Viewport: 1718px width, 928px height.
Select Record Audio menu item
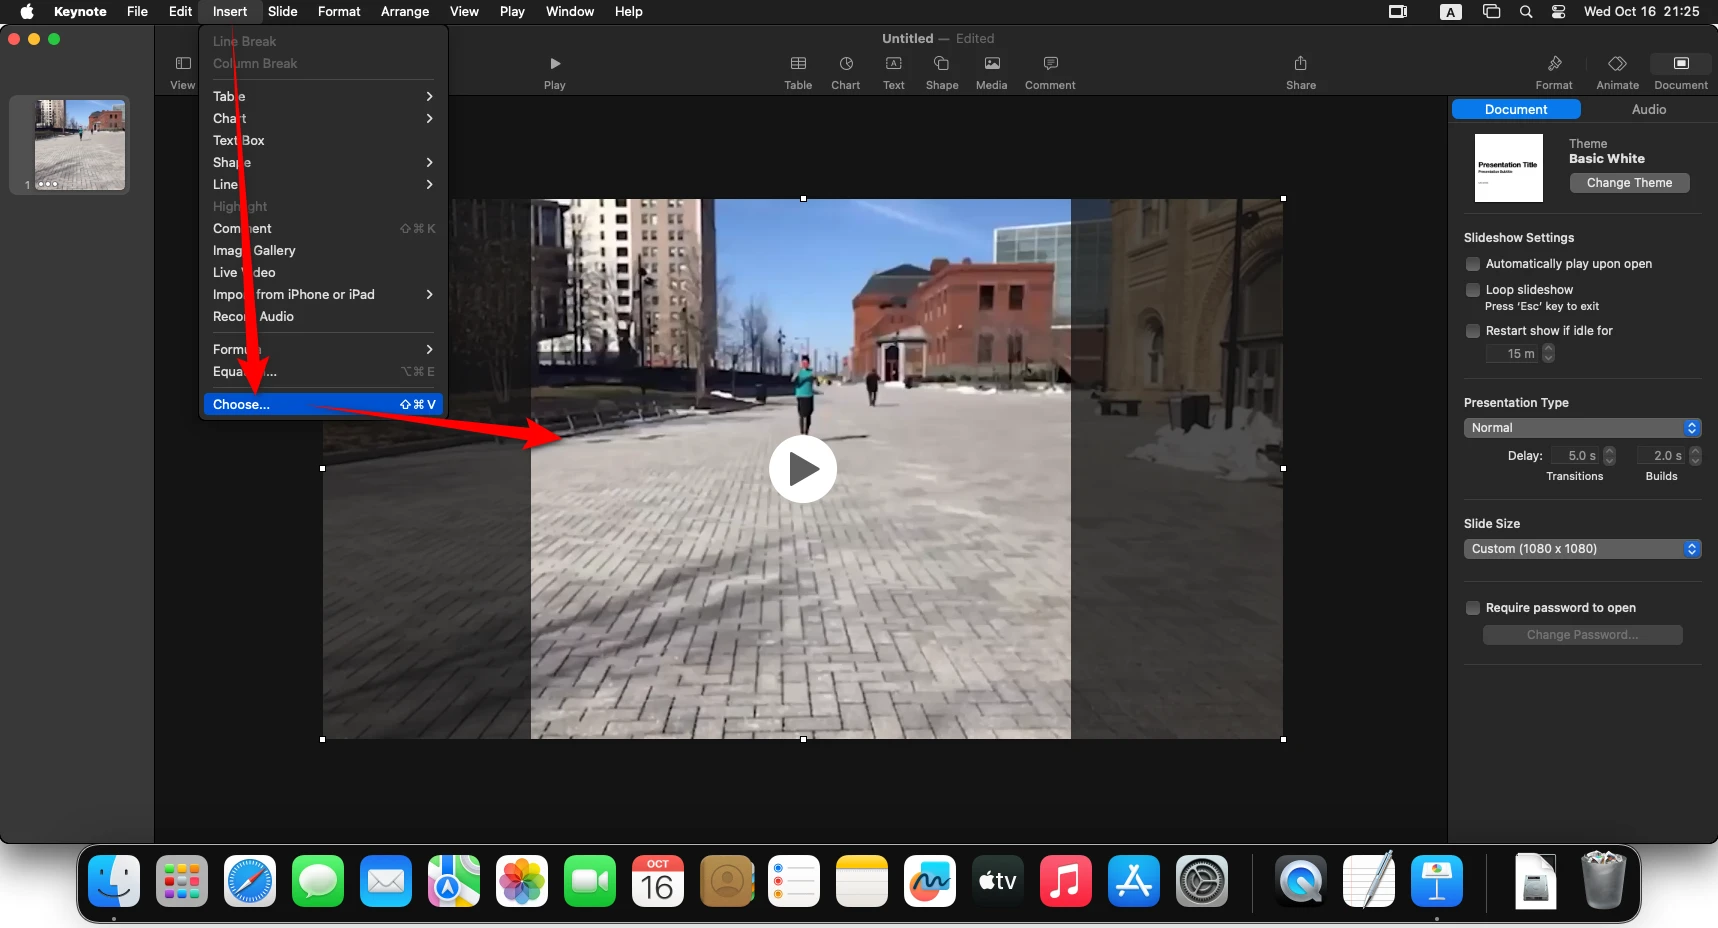point(323,316)
